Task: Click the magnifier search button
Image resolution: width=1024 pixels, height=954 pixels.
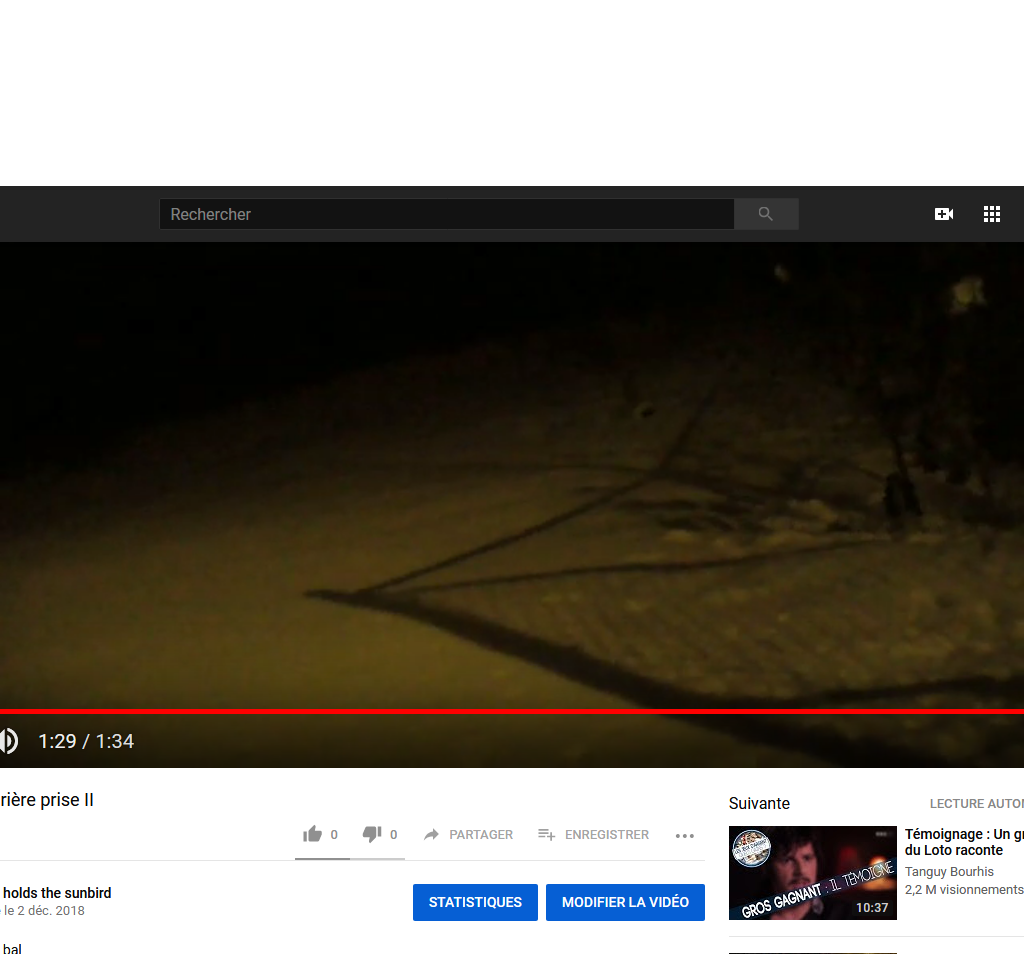Action: [766, 214]
